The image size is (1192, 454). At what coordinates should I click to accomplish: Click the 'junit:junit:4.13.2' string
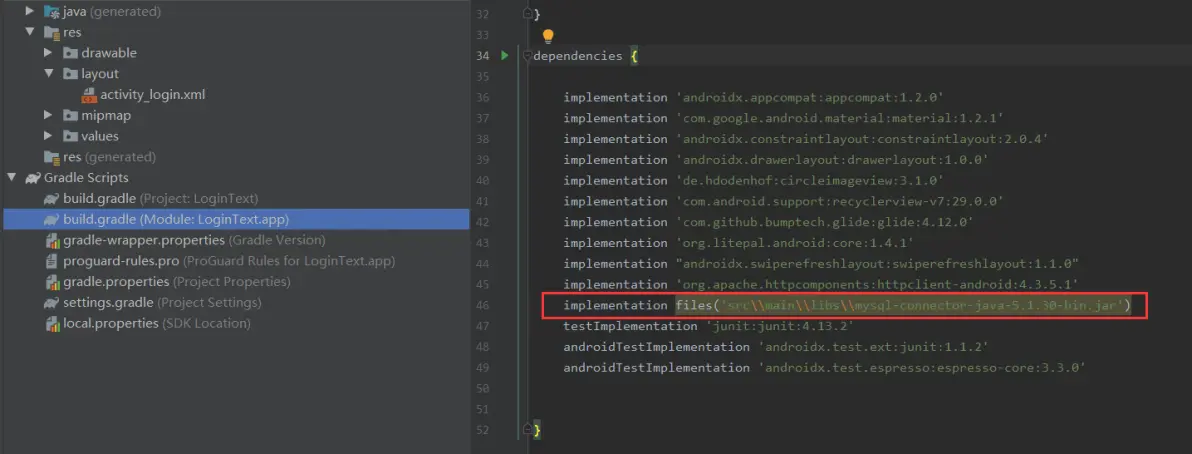pos(780,326)
